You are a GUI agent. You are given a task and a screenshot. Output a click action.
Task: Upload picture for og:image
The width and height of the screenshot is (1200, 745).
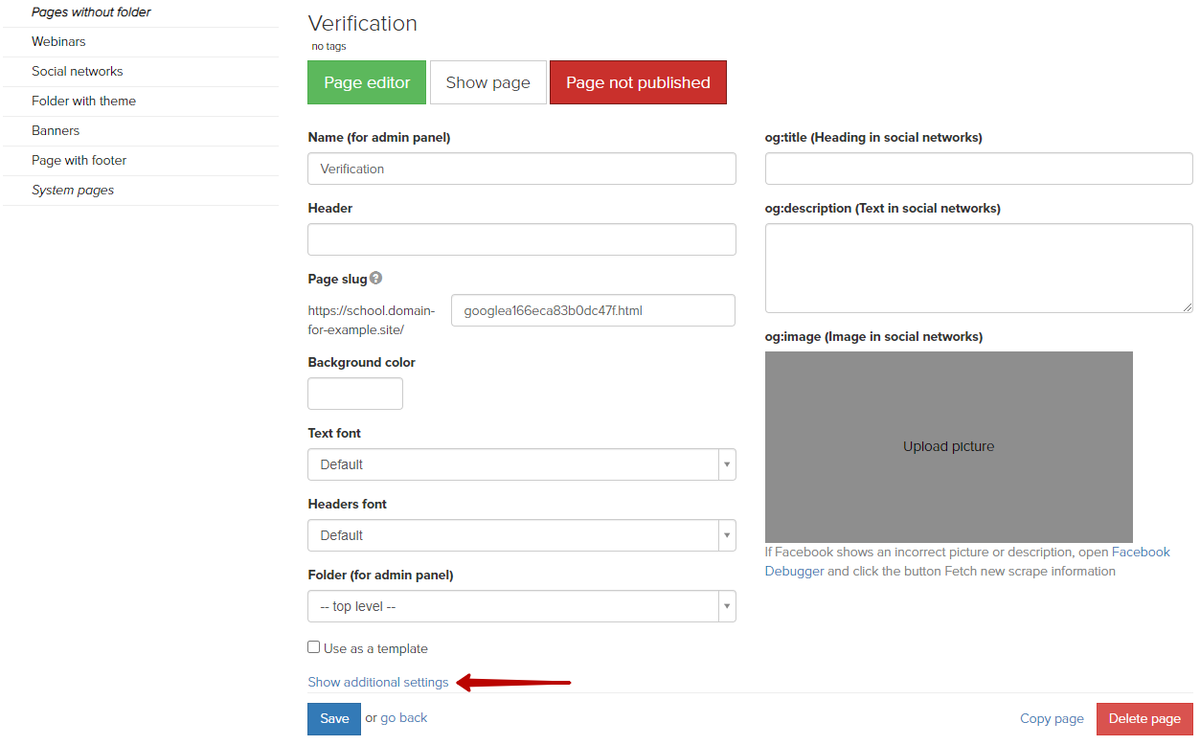coord(949,447)
